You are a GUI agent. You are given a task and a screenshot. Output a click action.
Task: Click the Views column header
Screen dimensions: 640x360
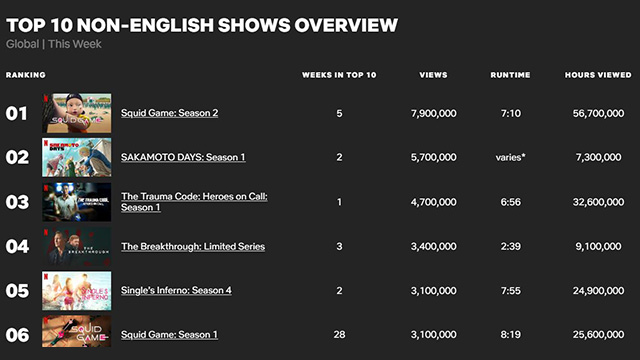433,75
